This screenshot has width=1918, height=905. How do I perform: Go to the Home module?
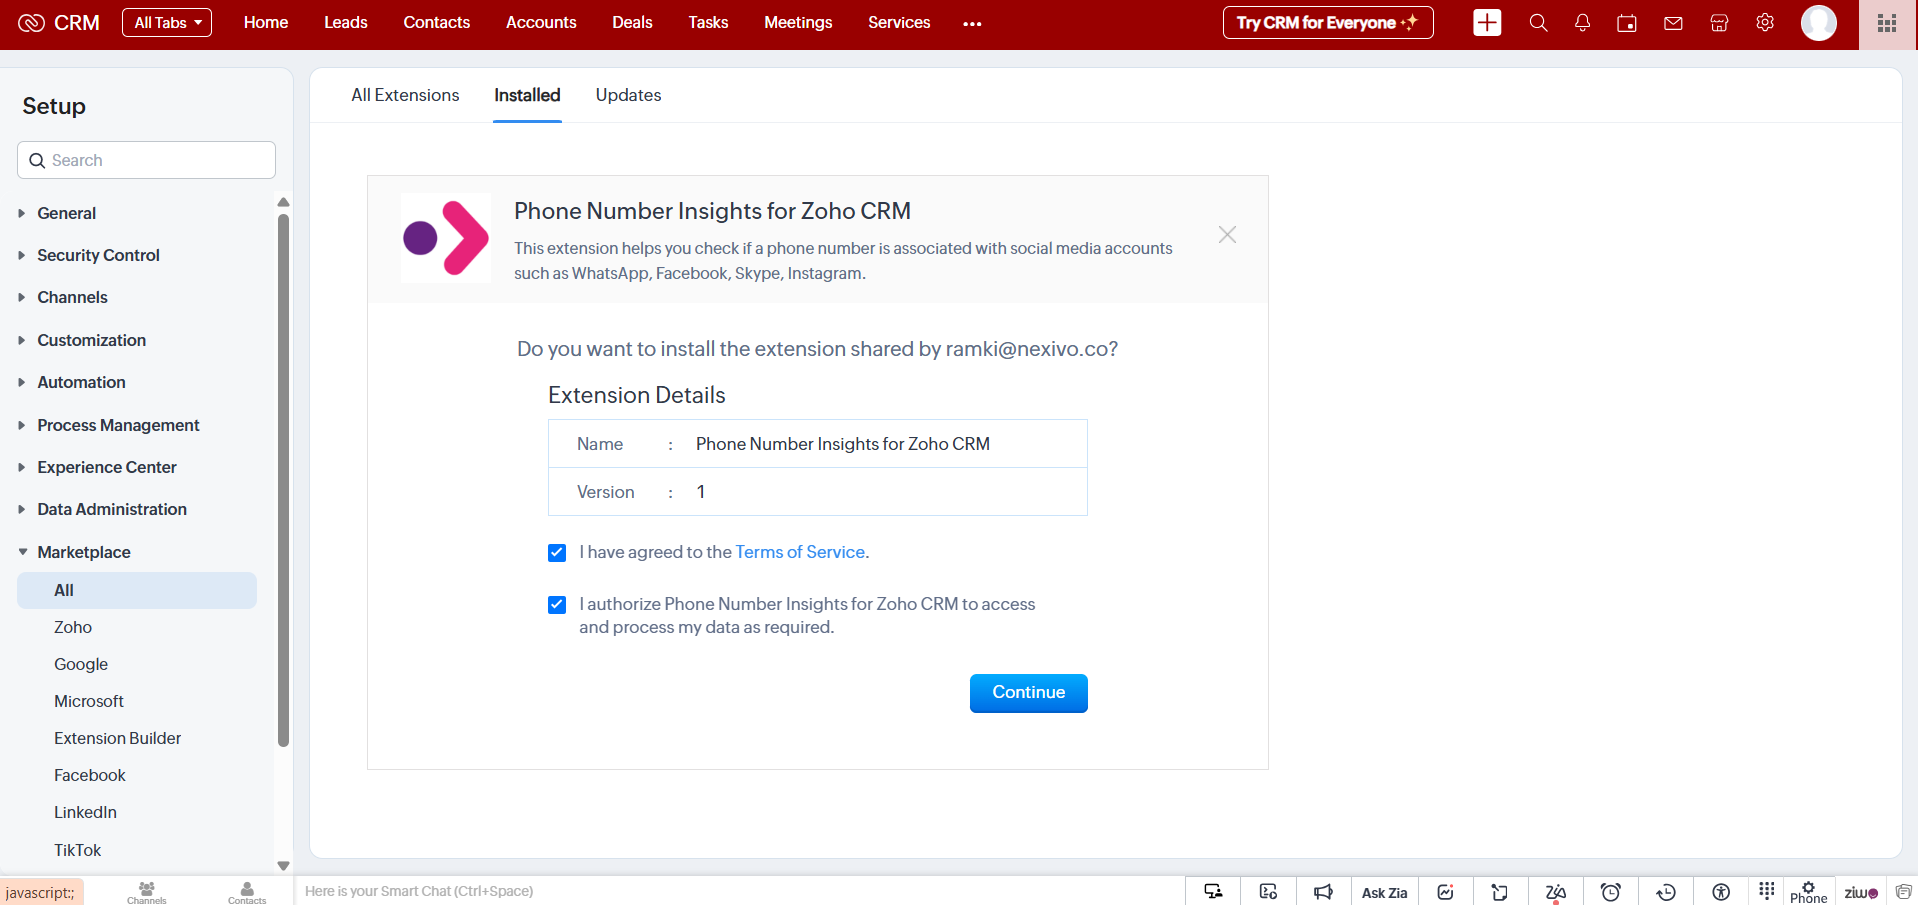pyautogui.click(x=266, y=22)
